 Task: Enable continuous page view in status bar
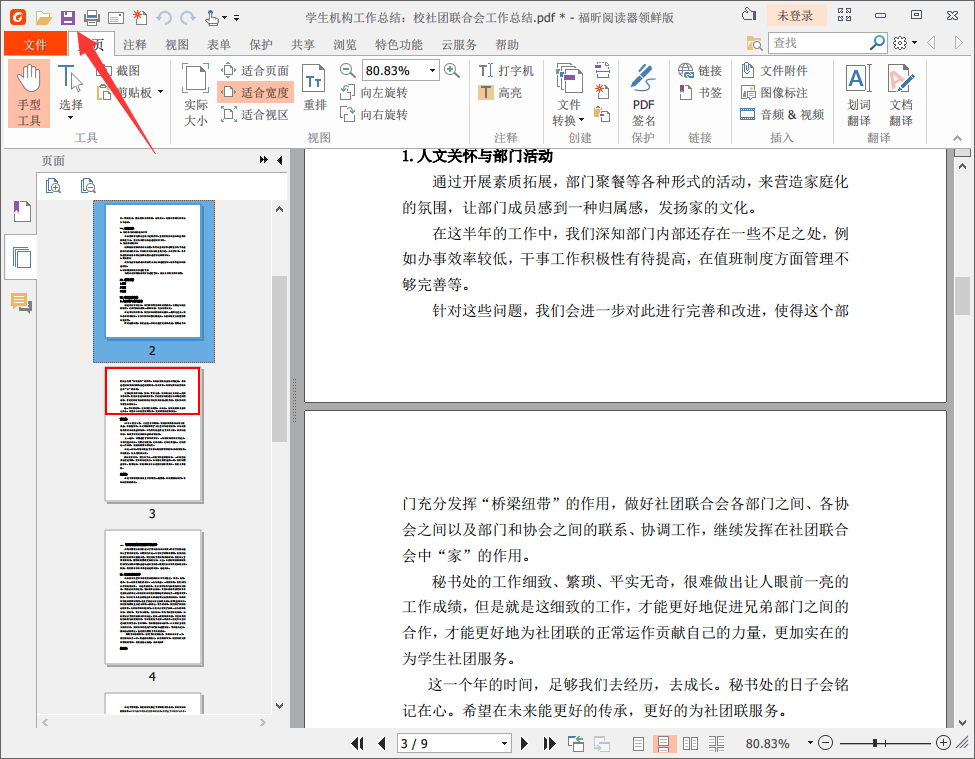tap(663, 743)
